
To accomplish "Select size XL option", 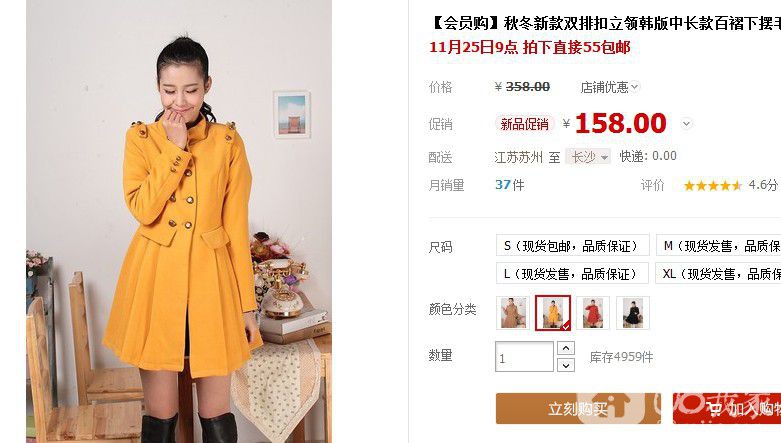I will pos(718,273).
